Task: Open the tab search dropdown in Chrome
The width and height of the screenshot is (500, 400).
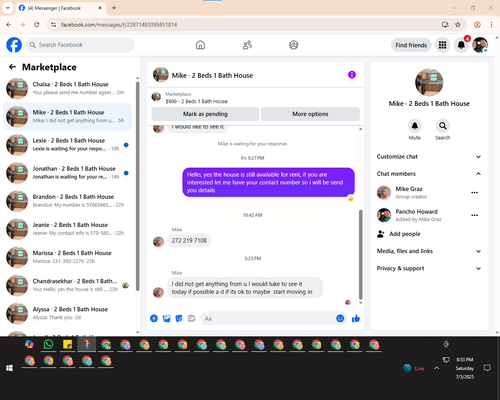Action: click(x=8, y=8)
